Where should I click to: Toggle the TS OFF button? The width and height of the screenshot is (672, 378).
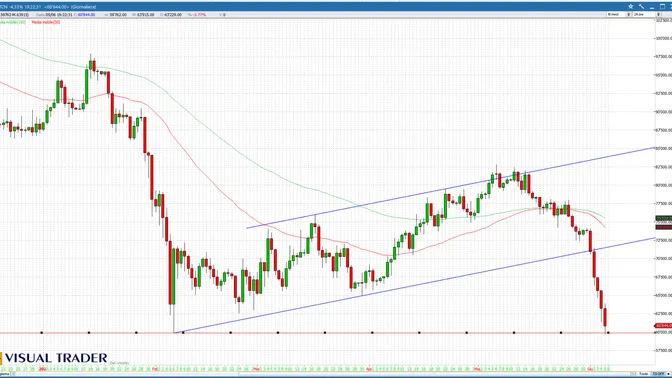(x=657, y=374)
